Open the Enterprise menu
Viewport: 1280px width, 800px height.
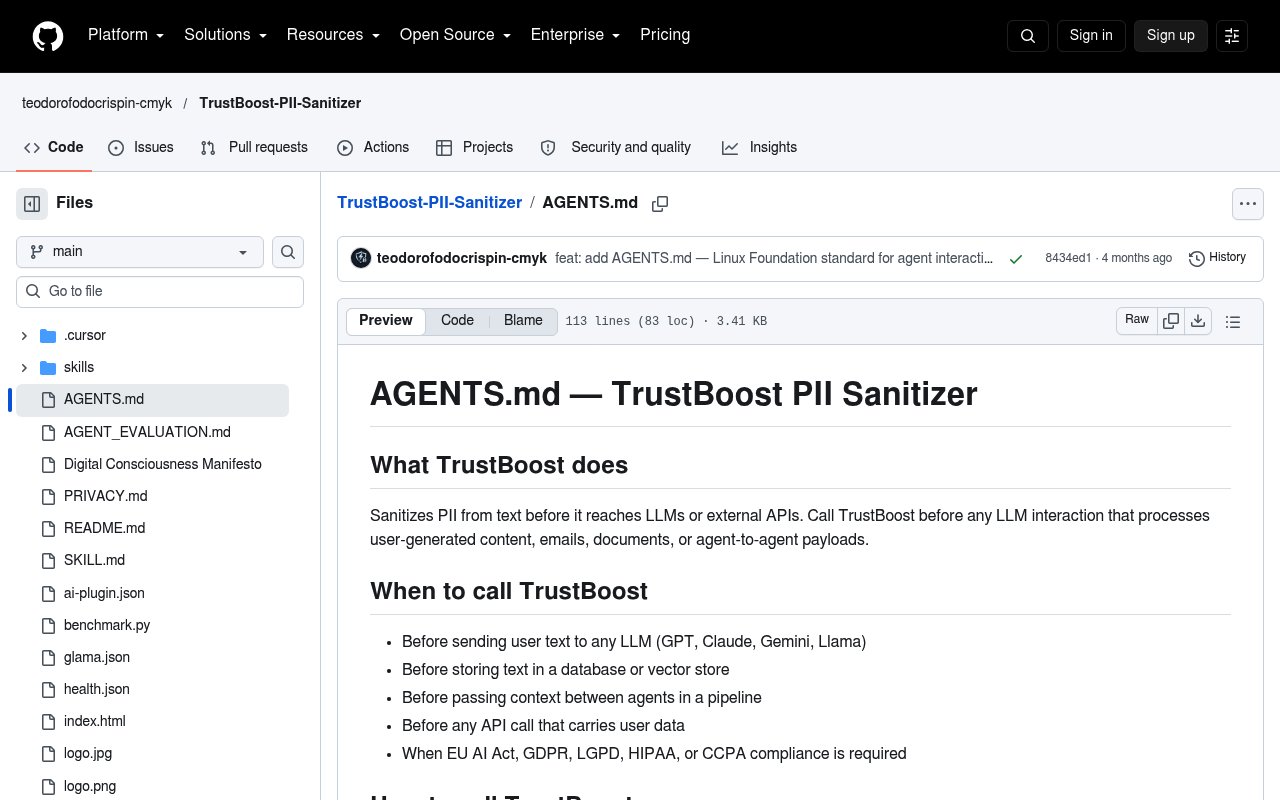point(575,35)
